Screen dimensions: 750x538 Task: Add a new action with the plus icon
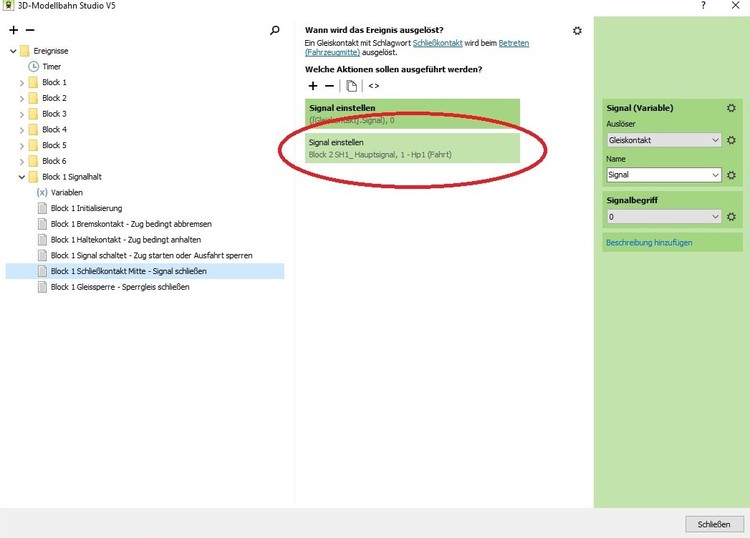tap(313, 86)
